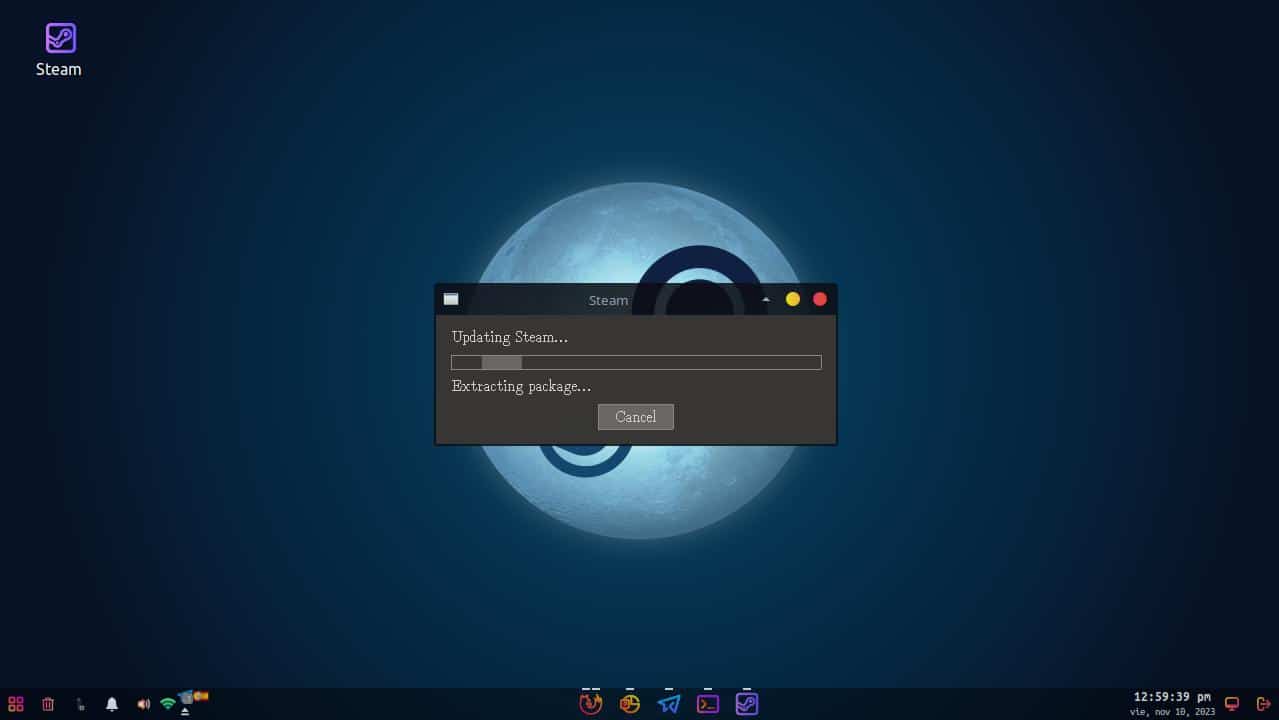Switch to Telegram in the taskbar
The width and height of the screenshot is (1279, 720).
tap(668, 704)
